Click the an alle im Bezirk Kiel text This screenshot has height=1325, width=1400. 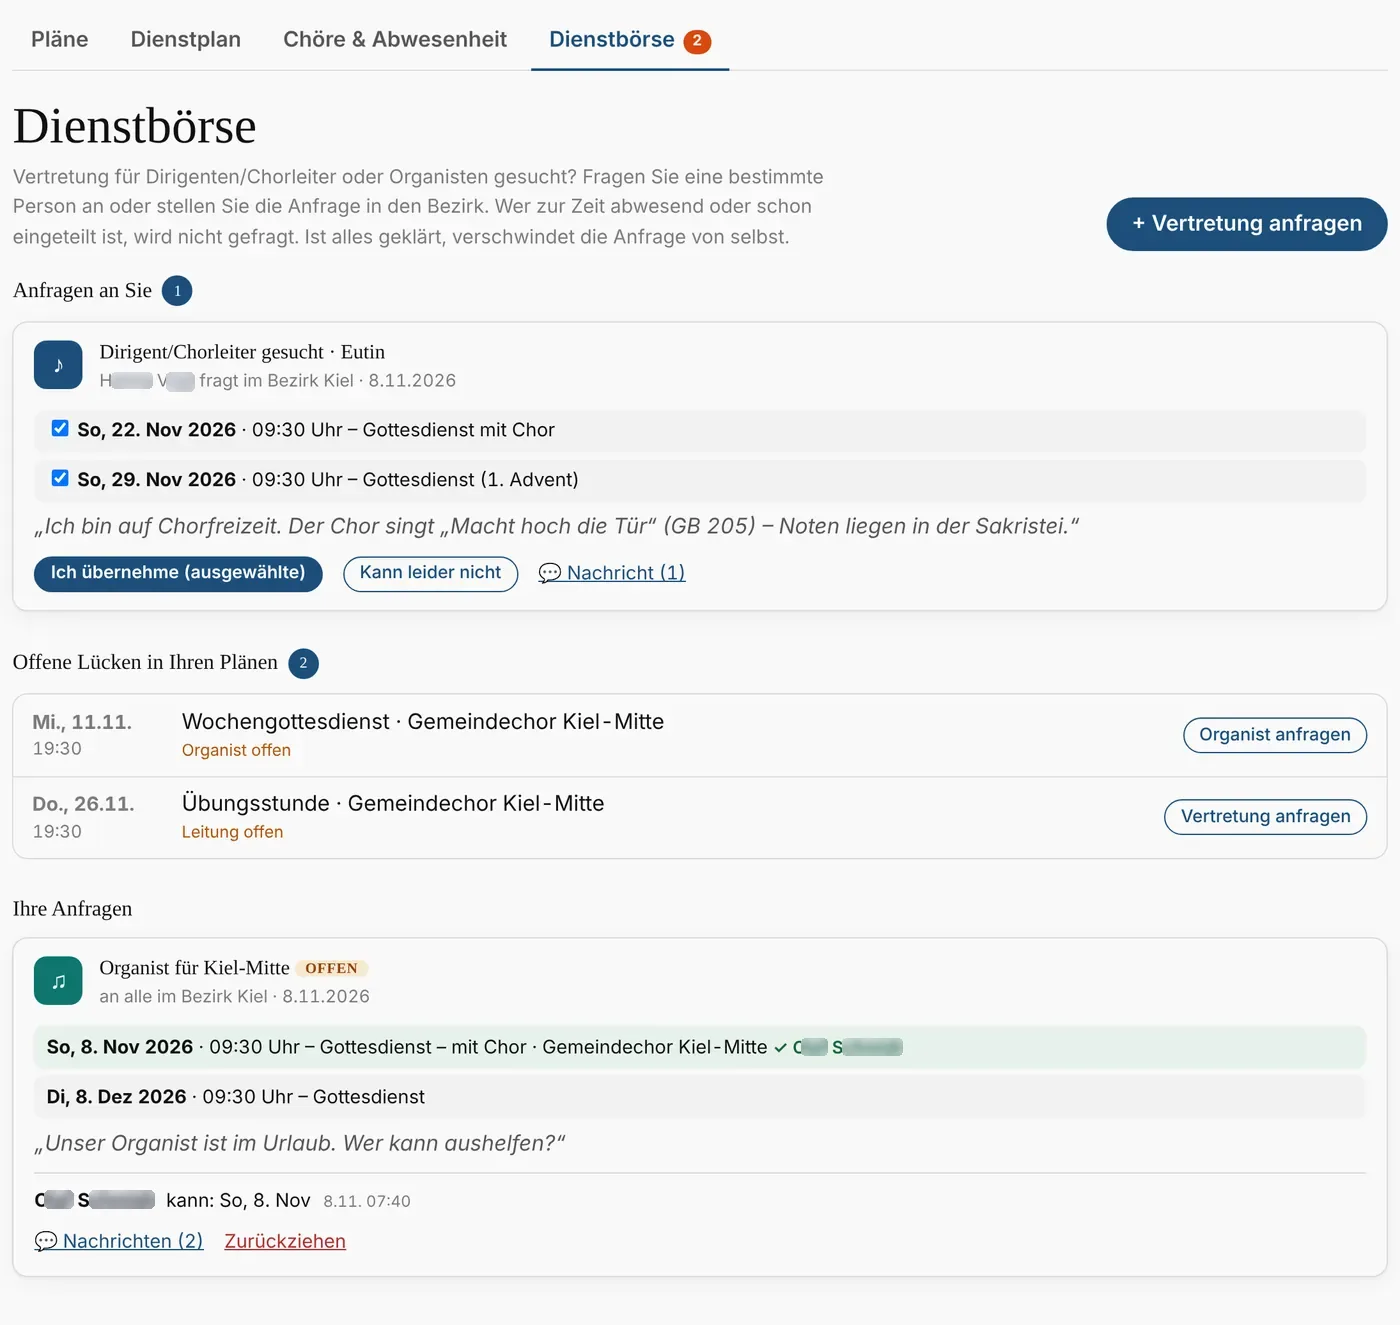coord(183,996)
